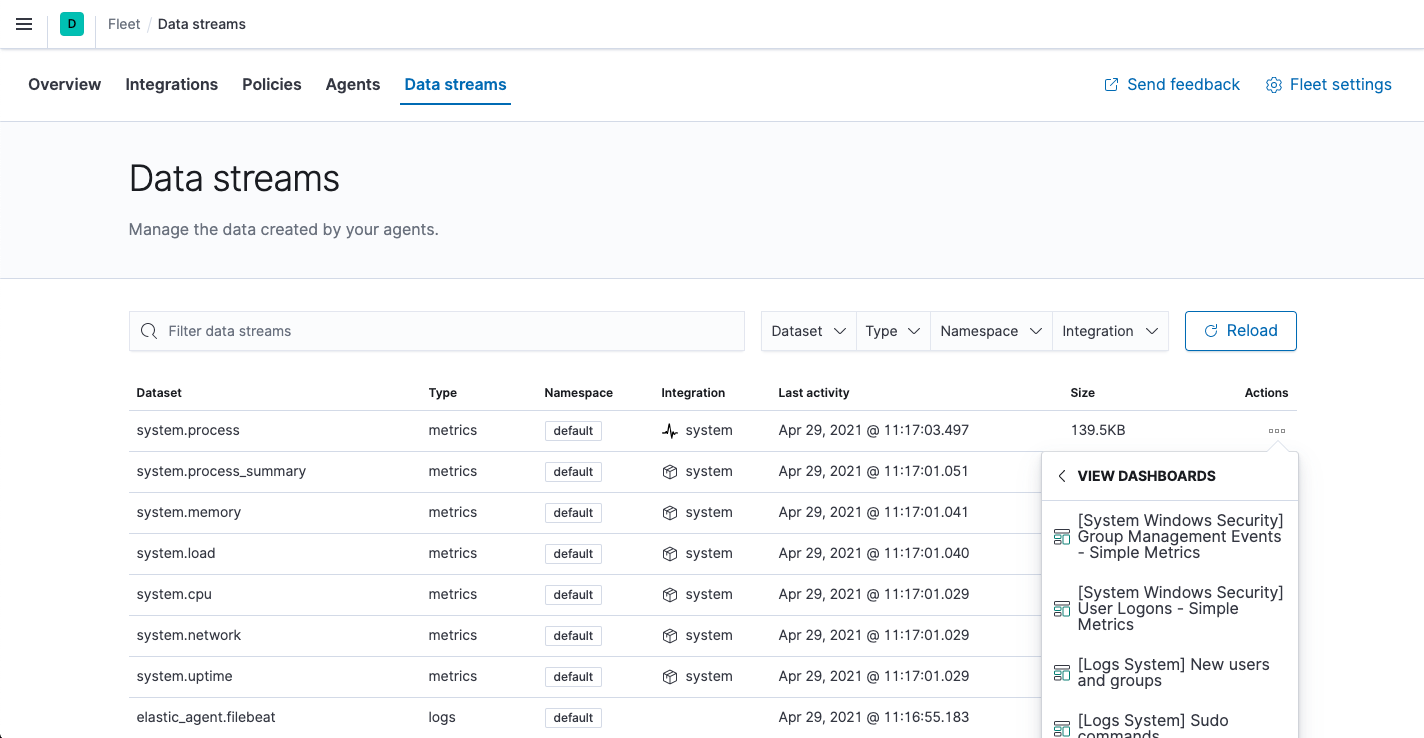The width and height of the screenshot is (1424, 738).
Task: Click the pulse icon beside system.process integration
Action: [668, 430]
